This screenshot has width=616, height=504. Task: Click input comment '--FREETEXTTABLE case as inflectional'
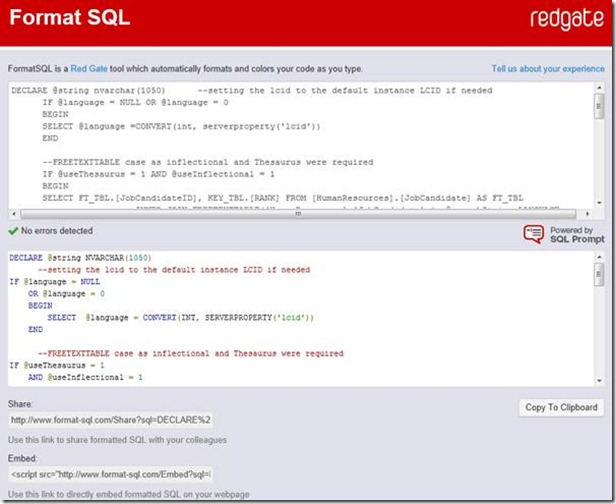pos(208,162)
